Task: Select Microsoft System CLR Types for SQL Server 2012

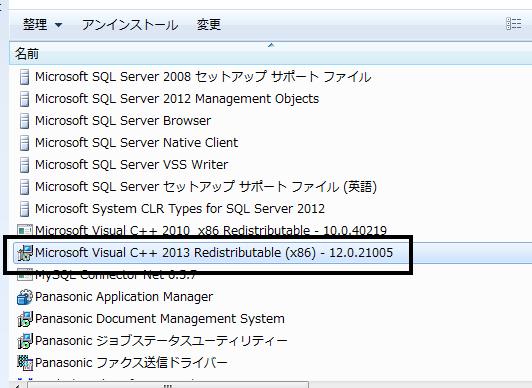Action: (180, 209)
